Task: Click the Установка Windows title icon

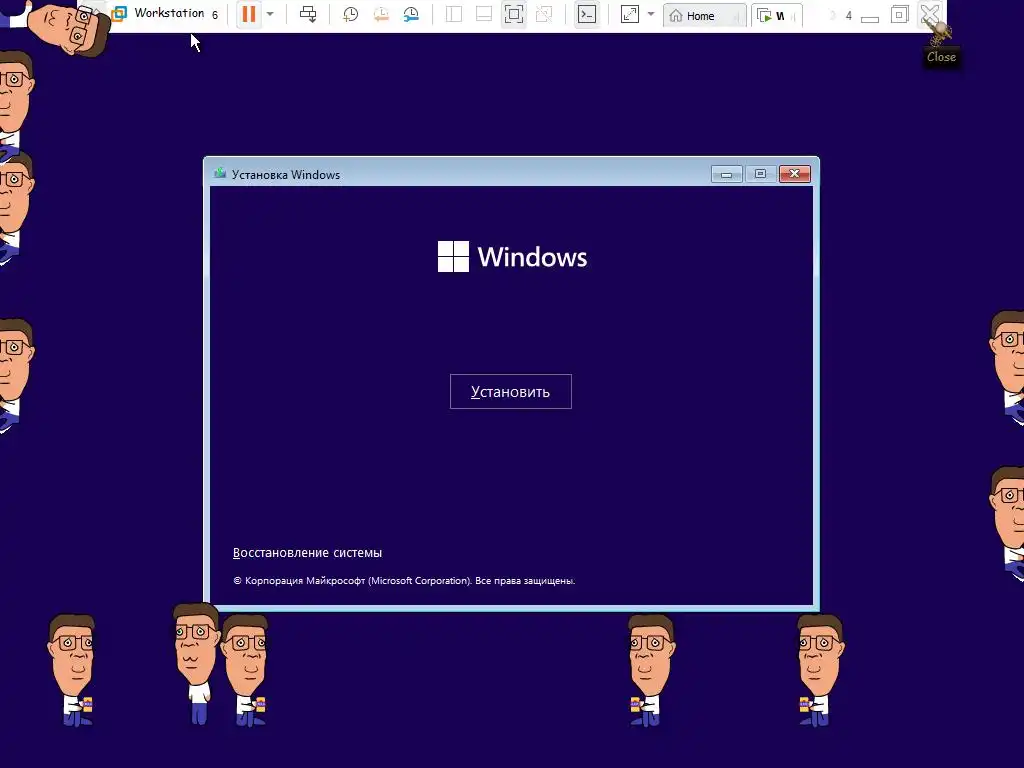Action: tap(220, 174)
